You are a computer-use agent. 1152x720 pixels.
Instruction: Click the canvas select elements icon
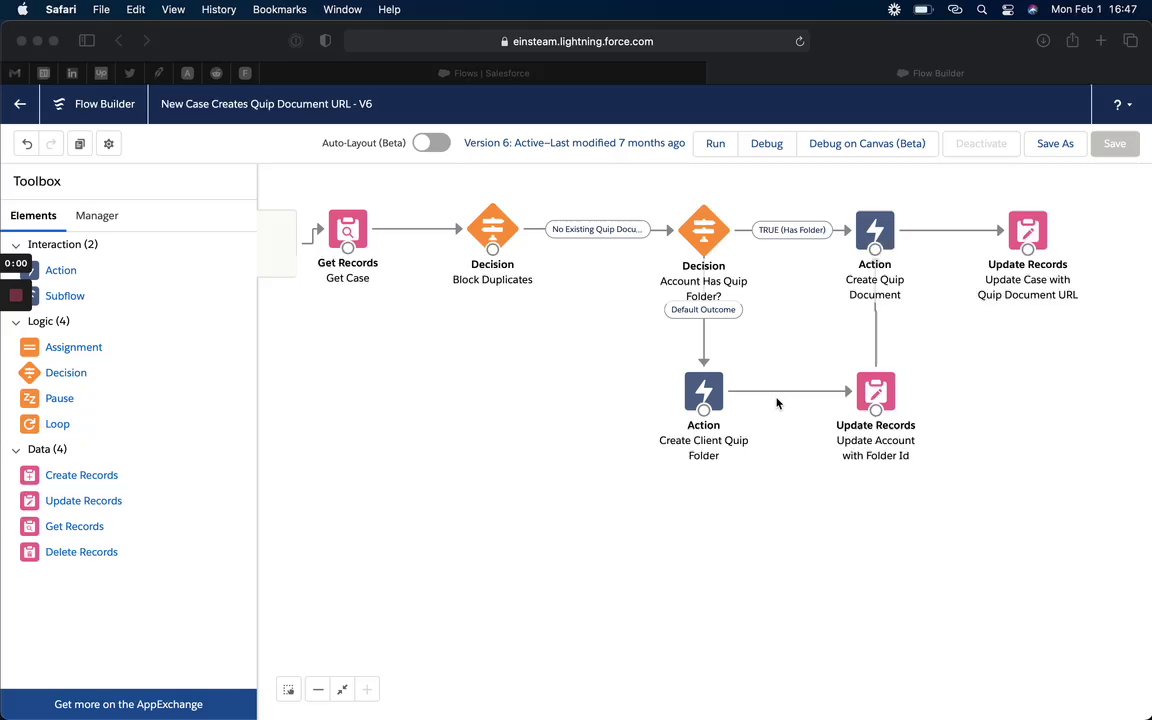tap(289, 690)
